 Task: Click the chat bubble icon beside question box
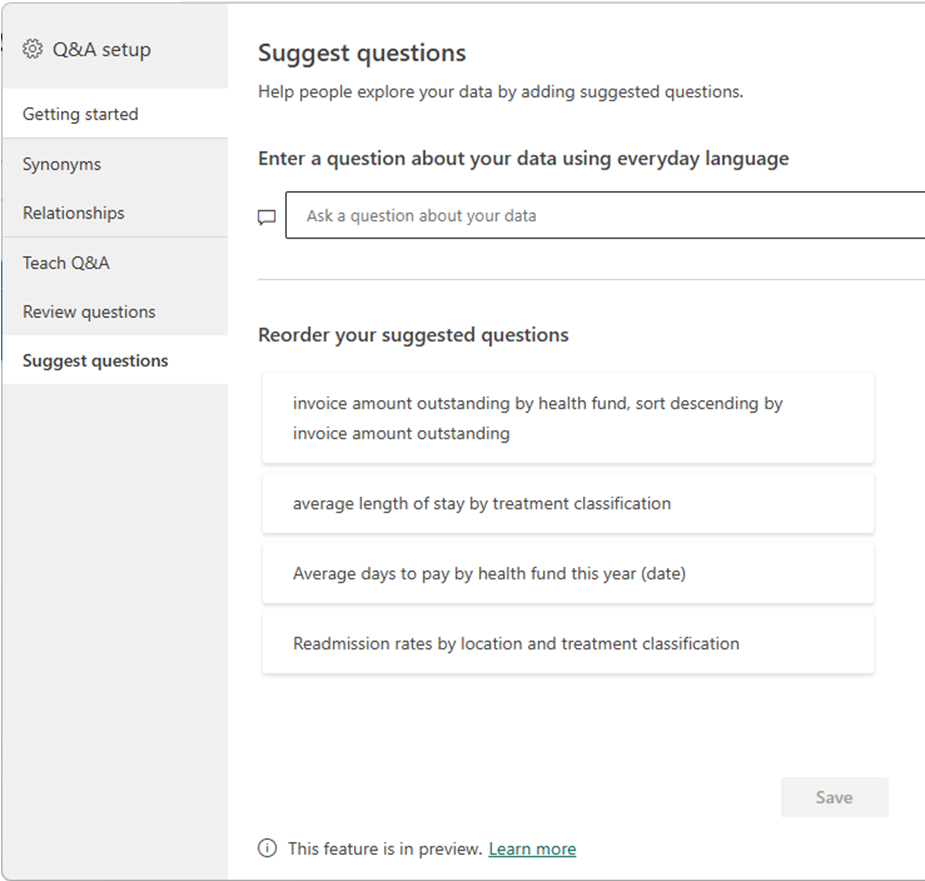click(267, 217)
